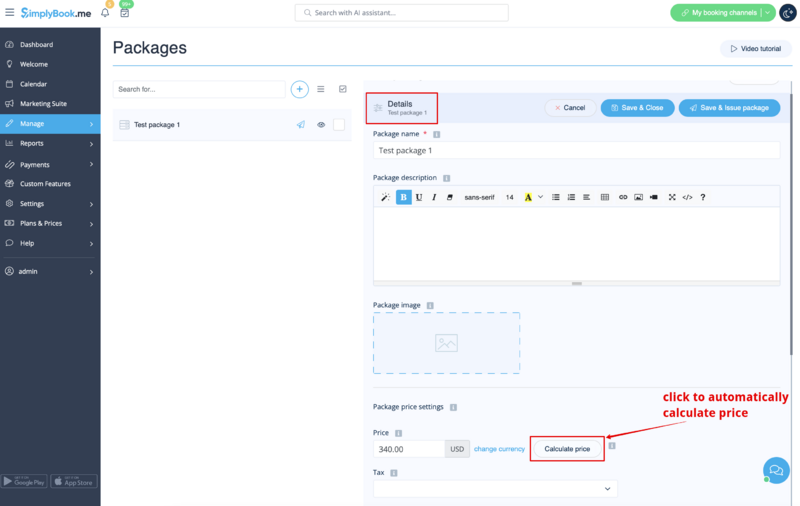
Task: Click the Package name input field
Action: [577, 150]
